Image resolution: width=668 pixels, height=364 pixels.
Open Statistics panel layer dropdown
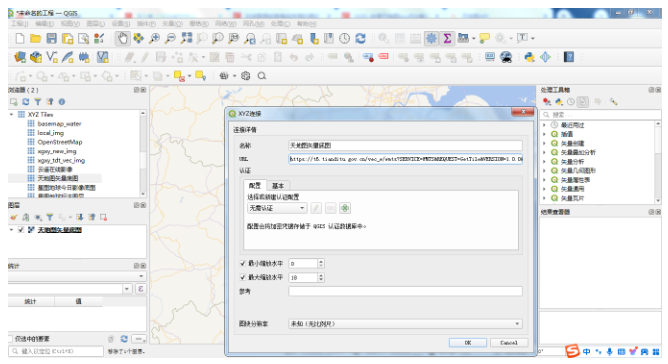[77, 276]
